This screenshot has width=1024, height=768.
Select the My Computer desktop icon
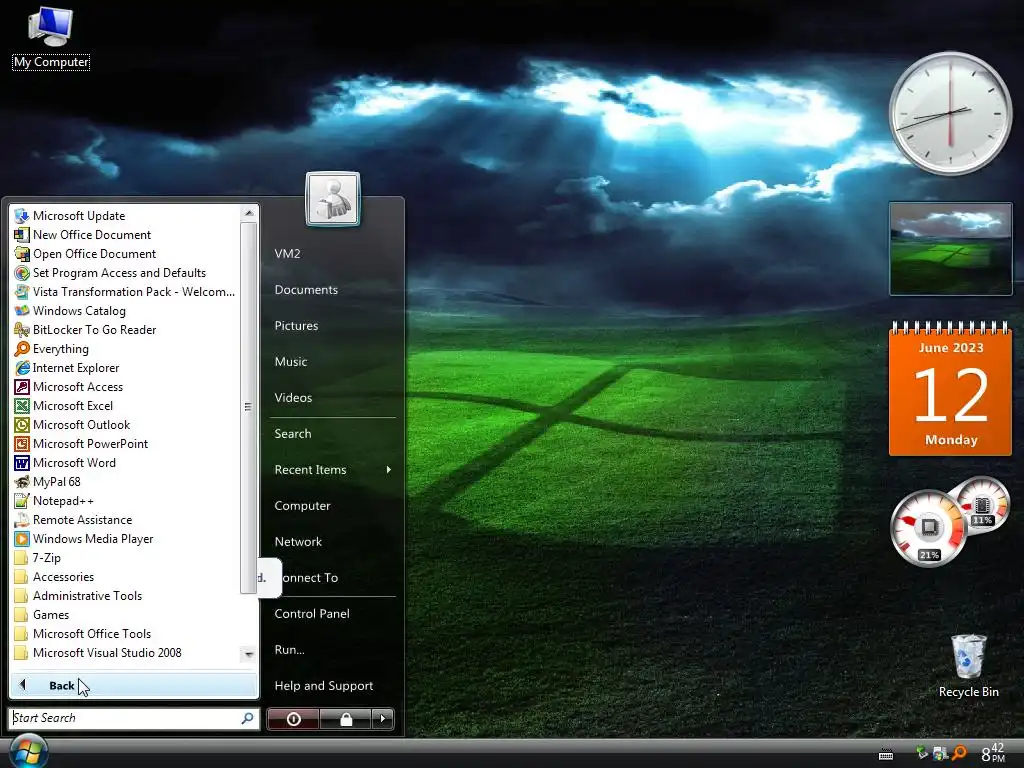(51, 38)
